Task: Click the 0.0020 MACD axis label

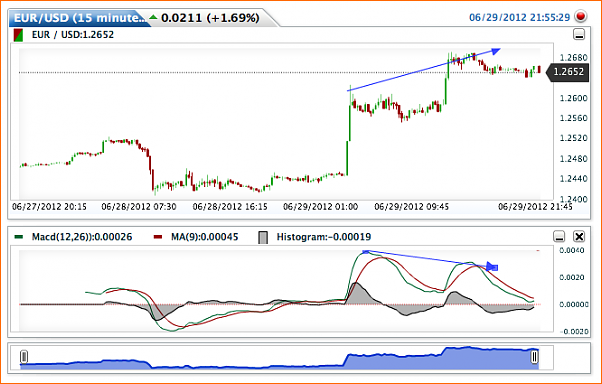Action: [572, 277]
